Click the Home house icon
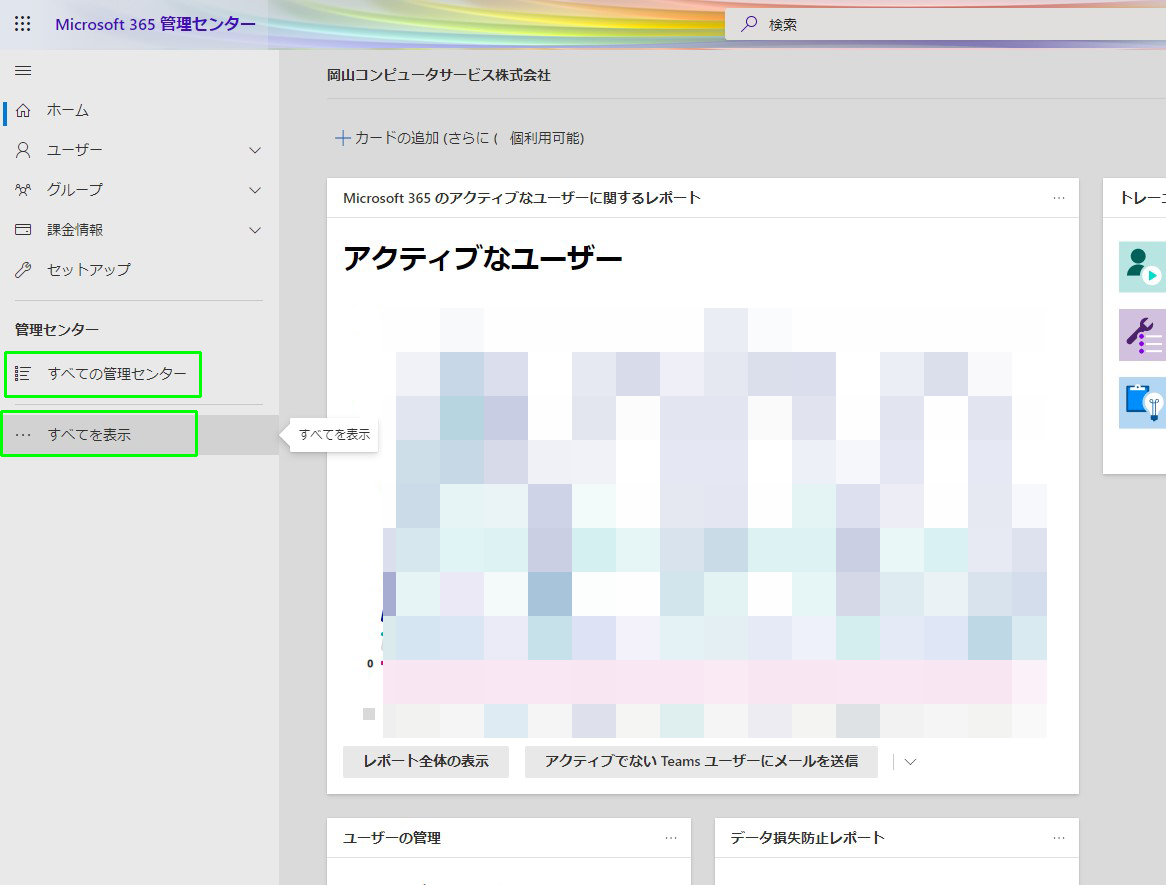The height and width of the screenshot is (885, 1166). tap(23, 111)
